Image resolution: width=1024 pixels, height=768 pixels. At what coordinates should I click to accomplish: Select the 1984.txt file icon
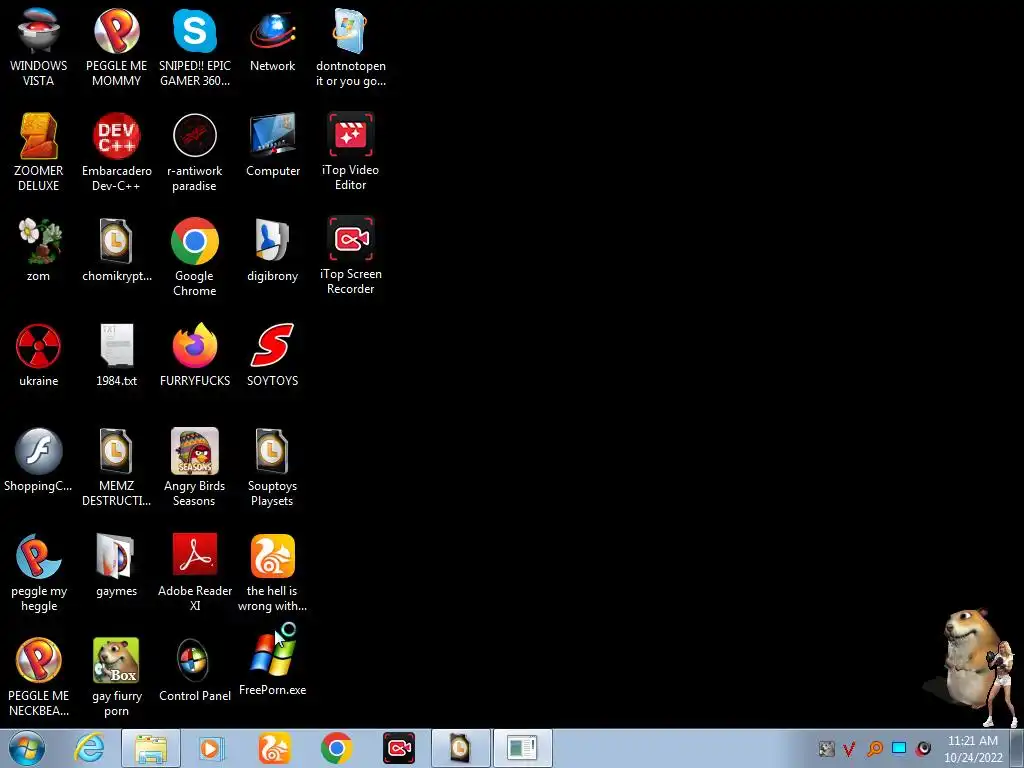[116, 355]
